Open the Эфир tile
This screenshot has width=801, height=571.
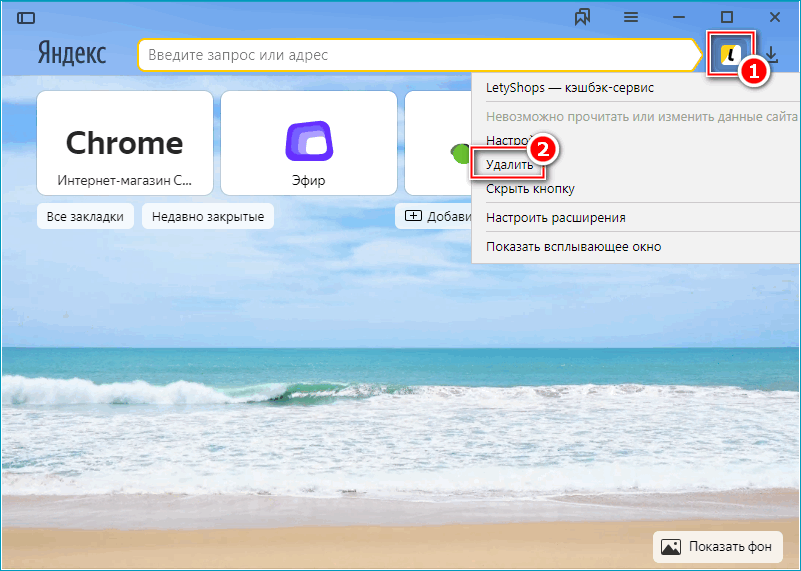(x=307, y=143)
